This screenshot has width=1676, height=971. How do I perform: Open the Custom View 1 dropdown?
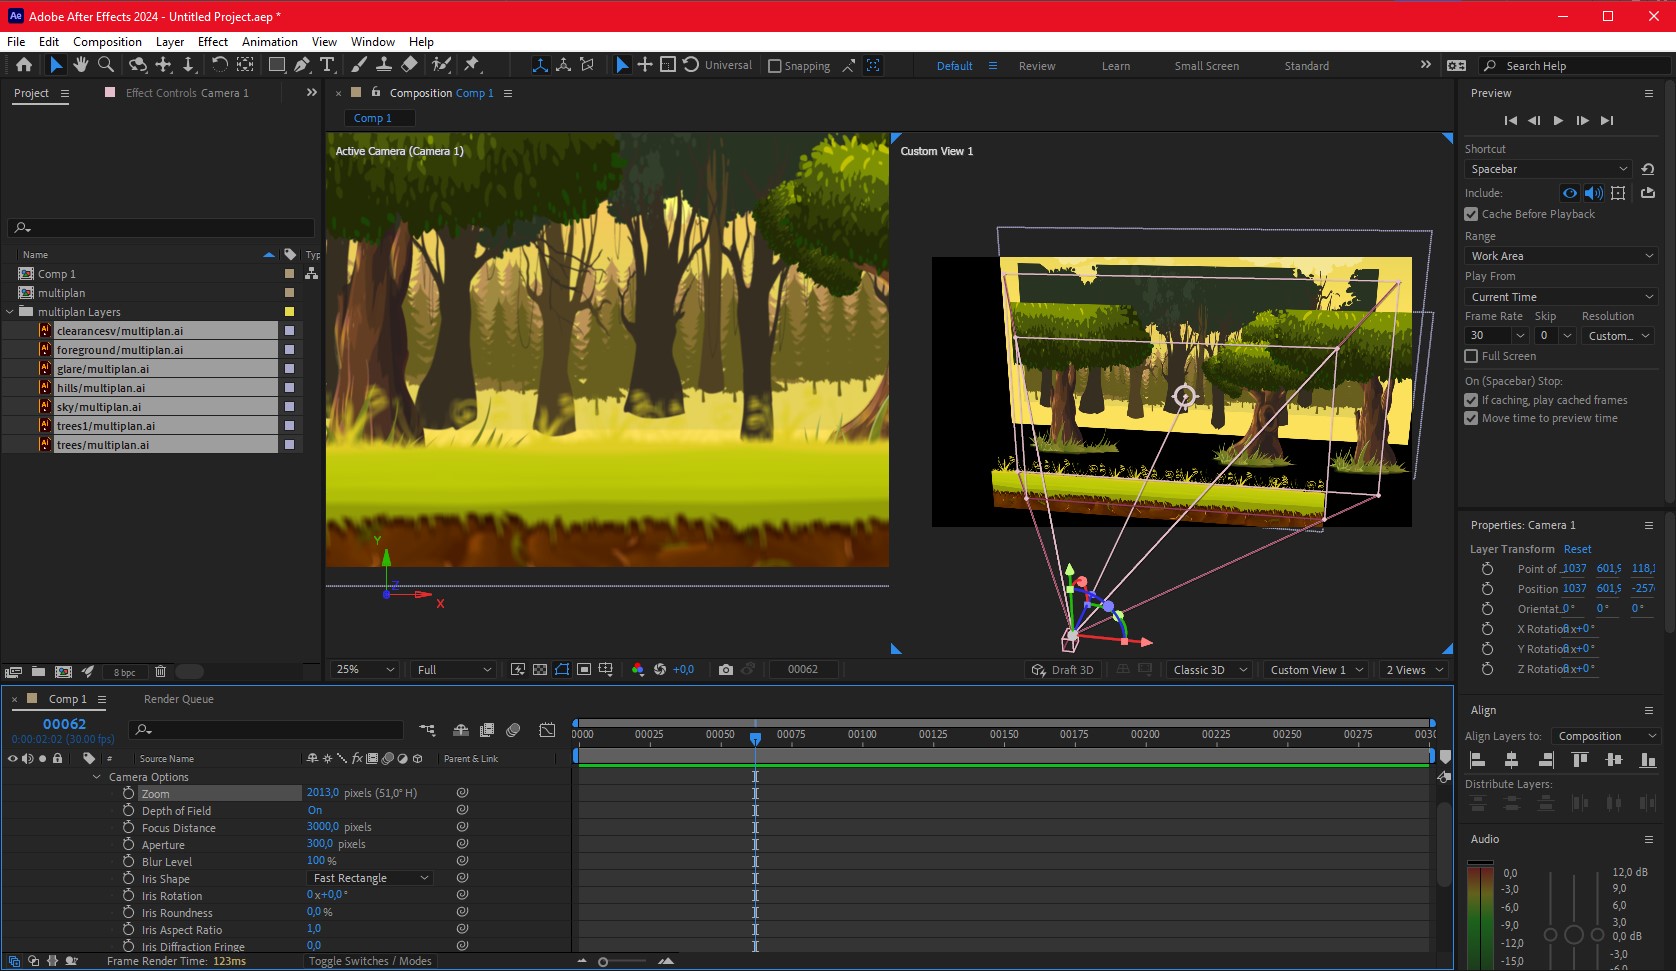1315,669
